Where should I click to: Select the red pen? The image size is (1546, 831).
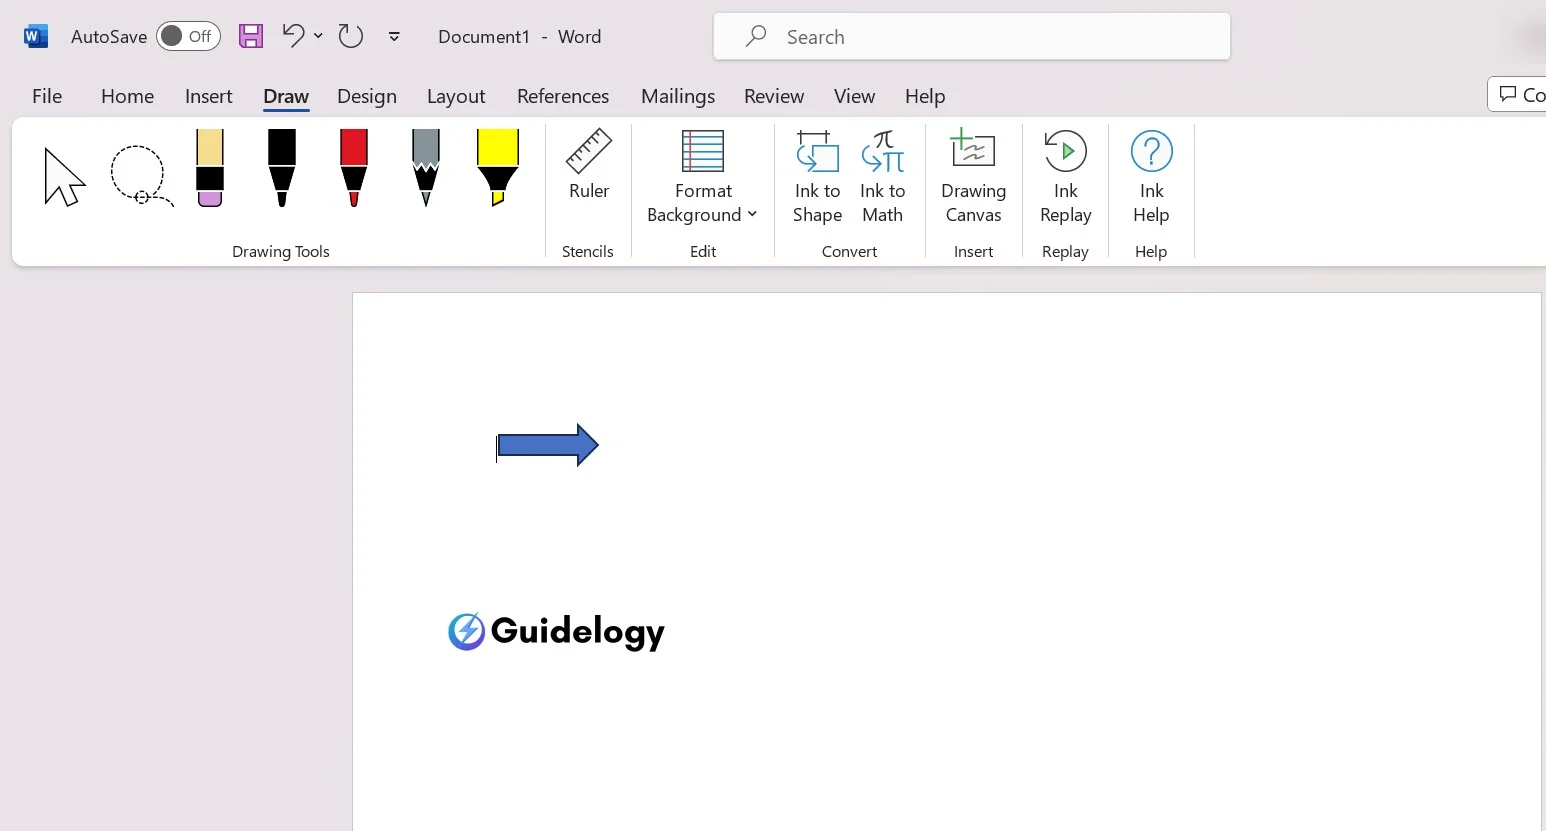click(354, 168)
